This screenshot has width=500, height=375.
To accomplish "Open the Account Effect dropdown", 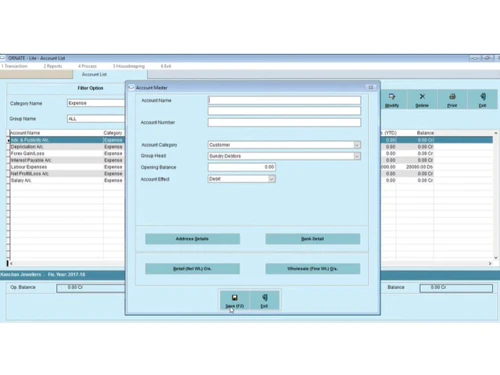I will tap(272, 179).
